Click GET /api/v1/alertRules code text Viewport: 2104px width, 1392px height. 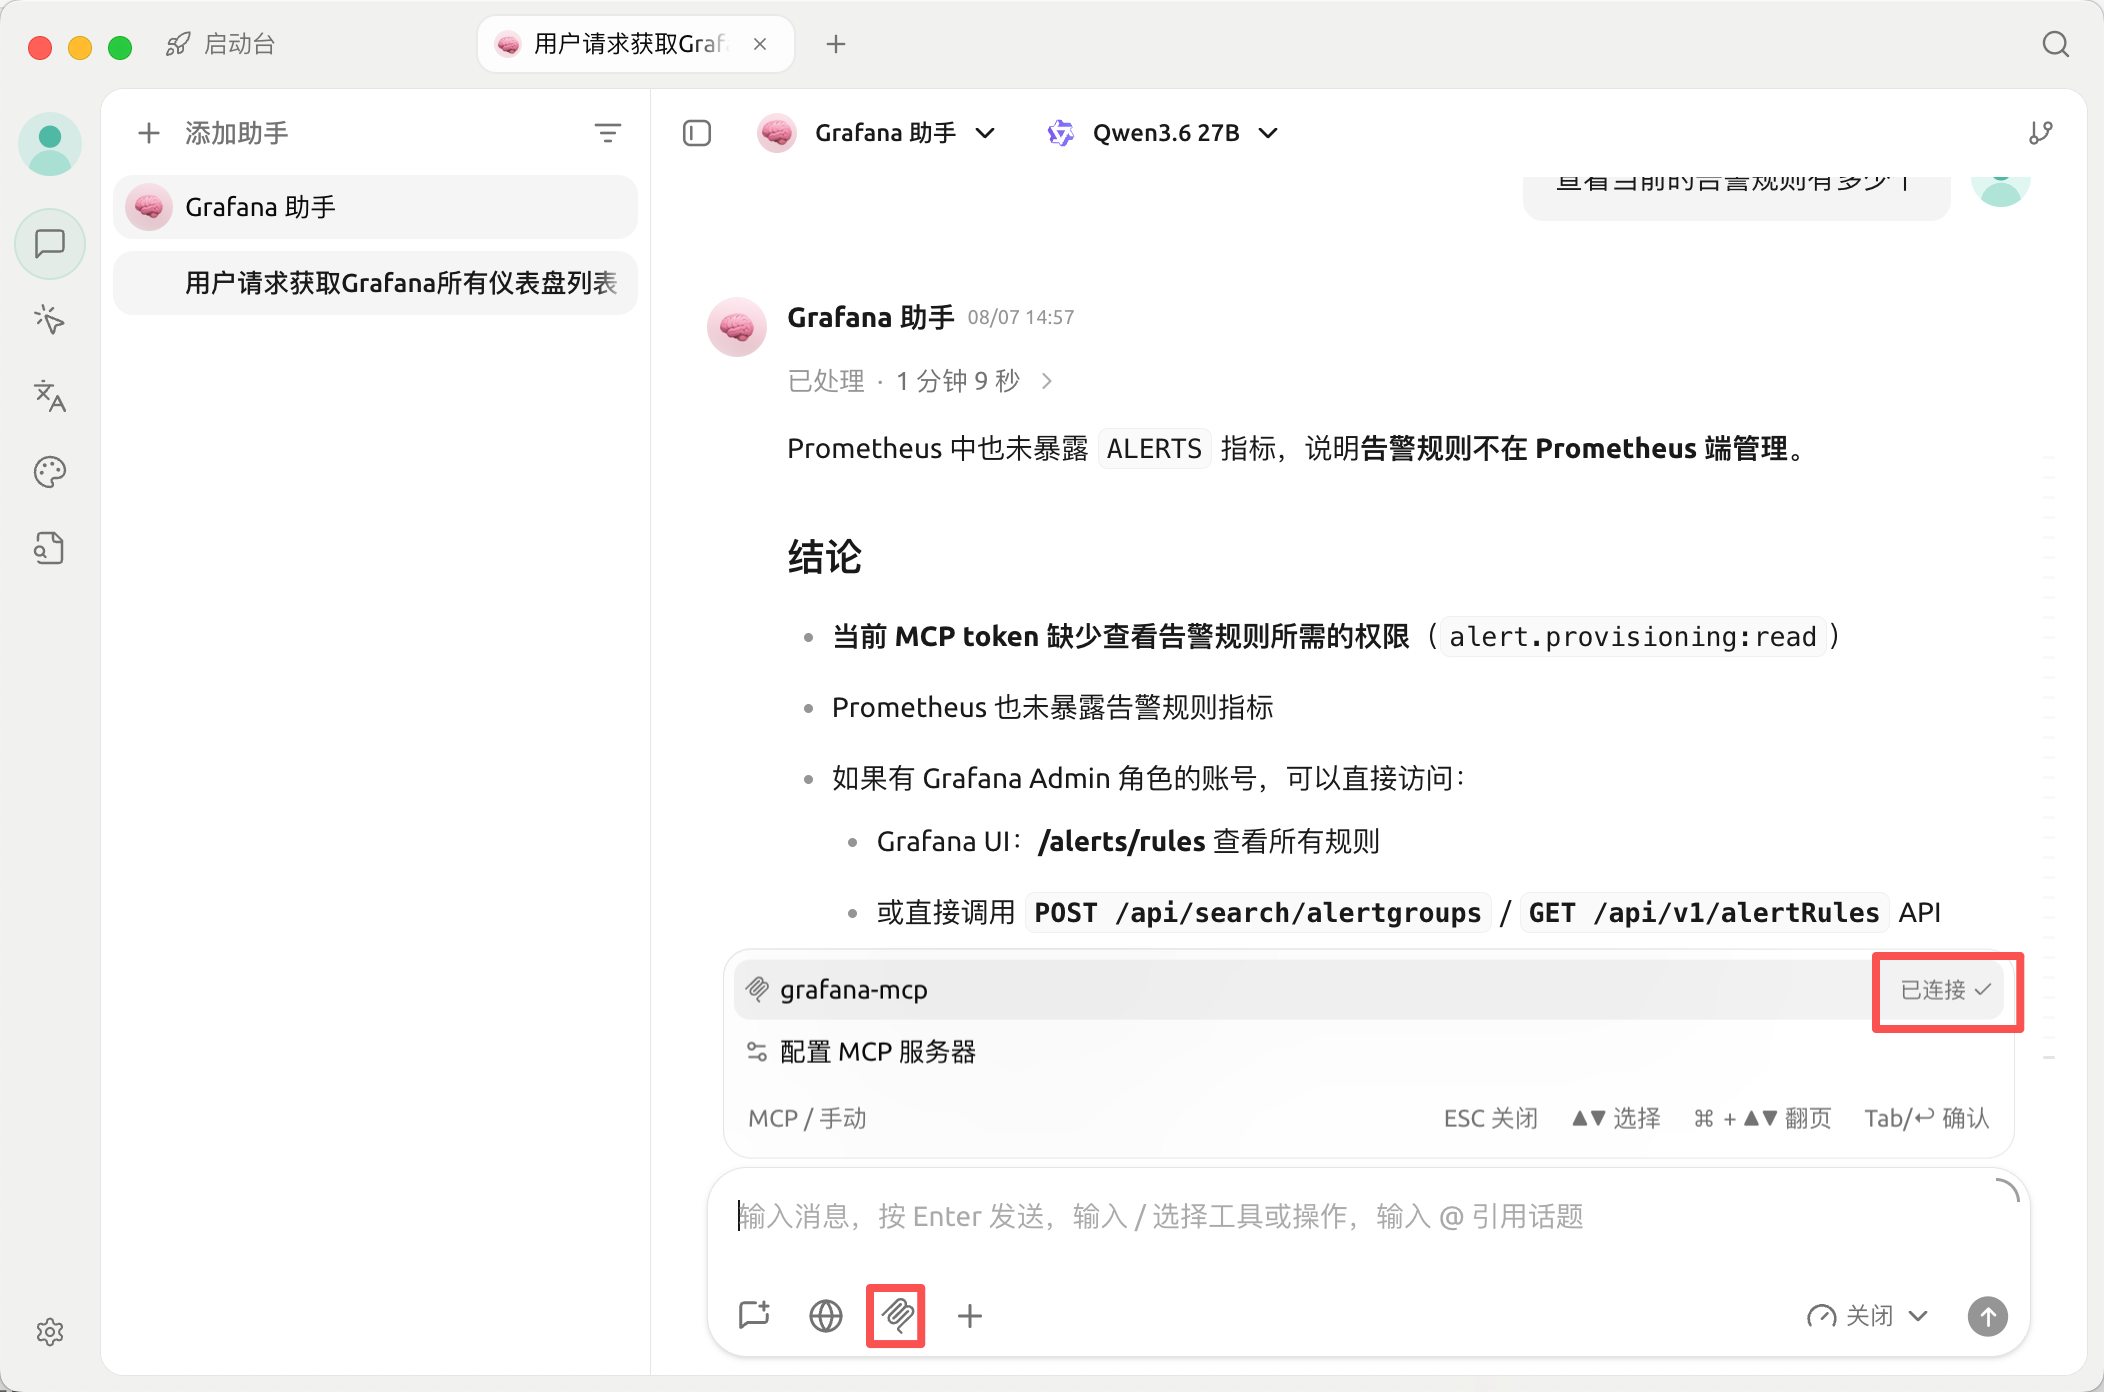(x=1704, y=913)
